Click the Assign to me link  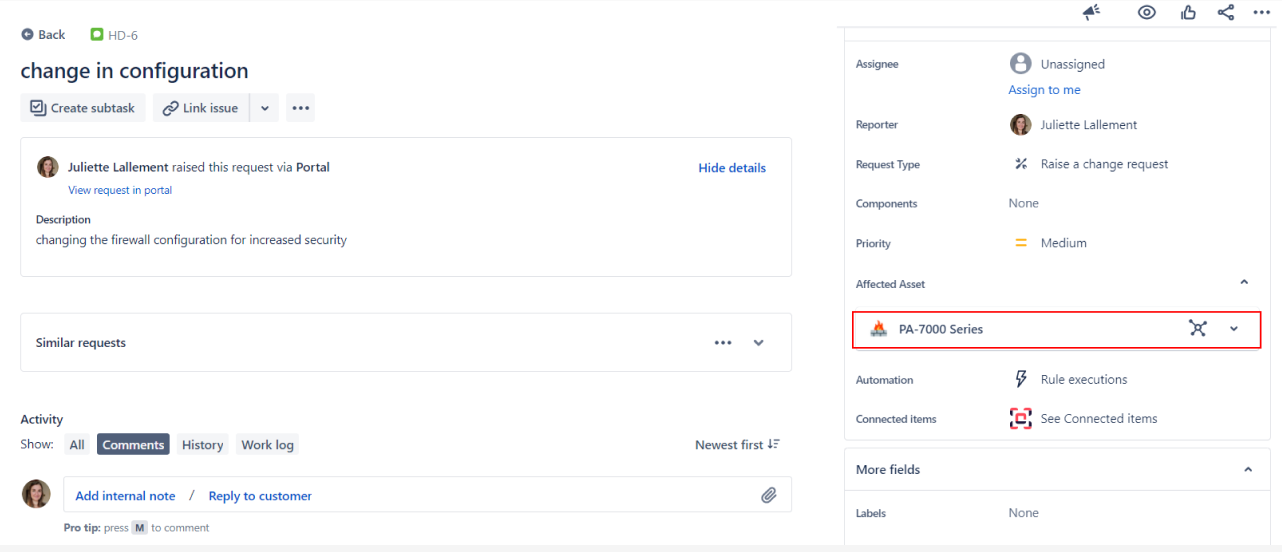(1044, 90)
